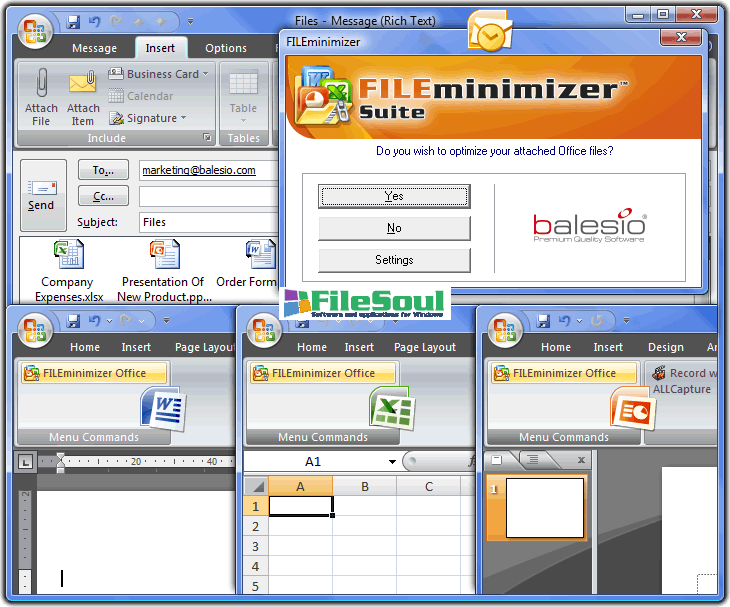Select slide 1 thumbnail in PowerPoint
730x607 pixels.
click(545, 507)
